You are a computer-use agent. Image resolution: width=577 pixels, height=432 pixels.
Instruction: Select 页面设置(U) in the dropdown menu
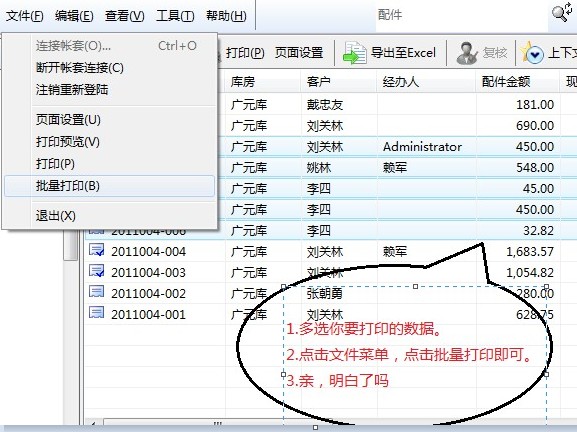[68, 120]
